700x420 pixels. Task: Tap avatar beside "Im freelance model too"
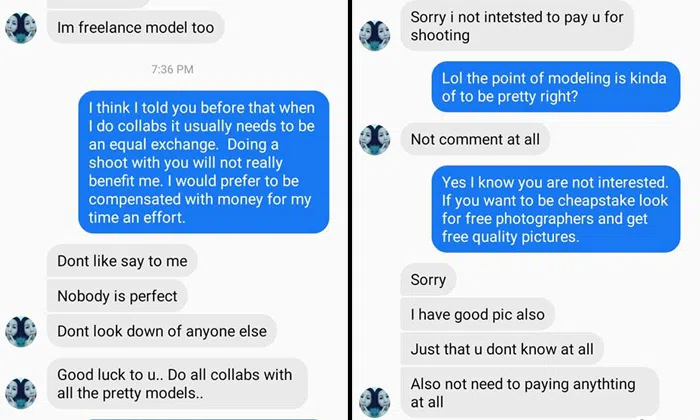coord(21,28)
